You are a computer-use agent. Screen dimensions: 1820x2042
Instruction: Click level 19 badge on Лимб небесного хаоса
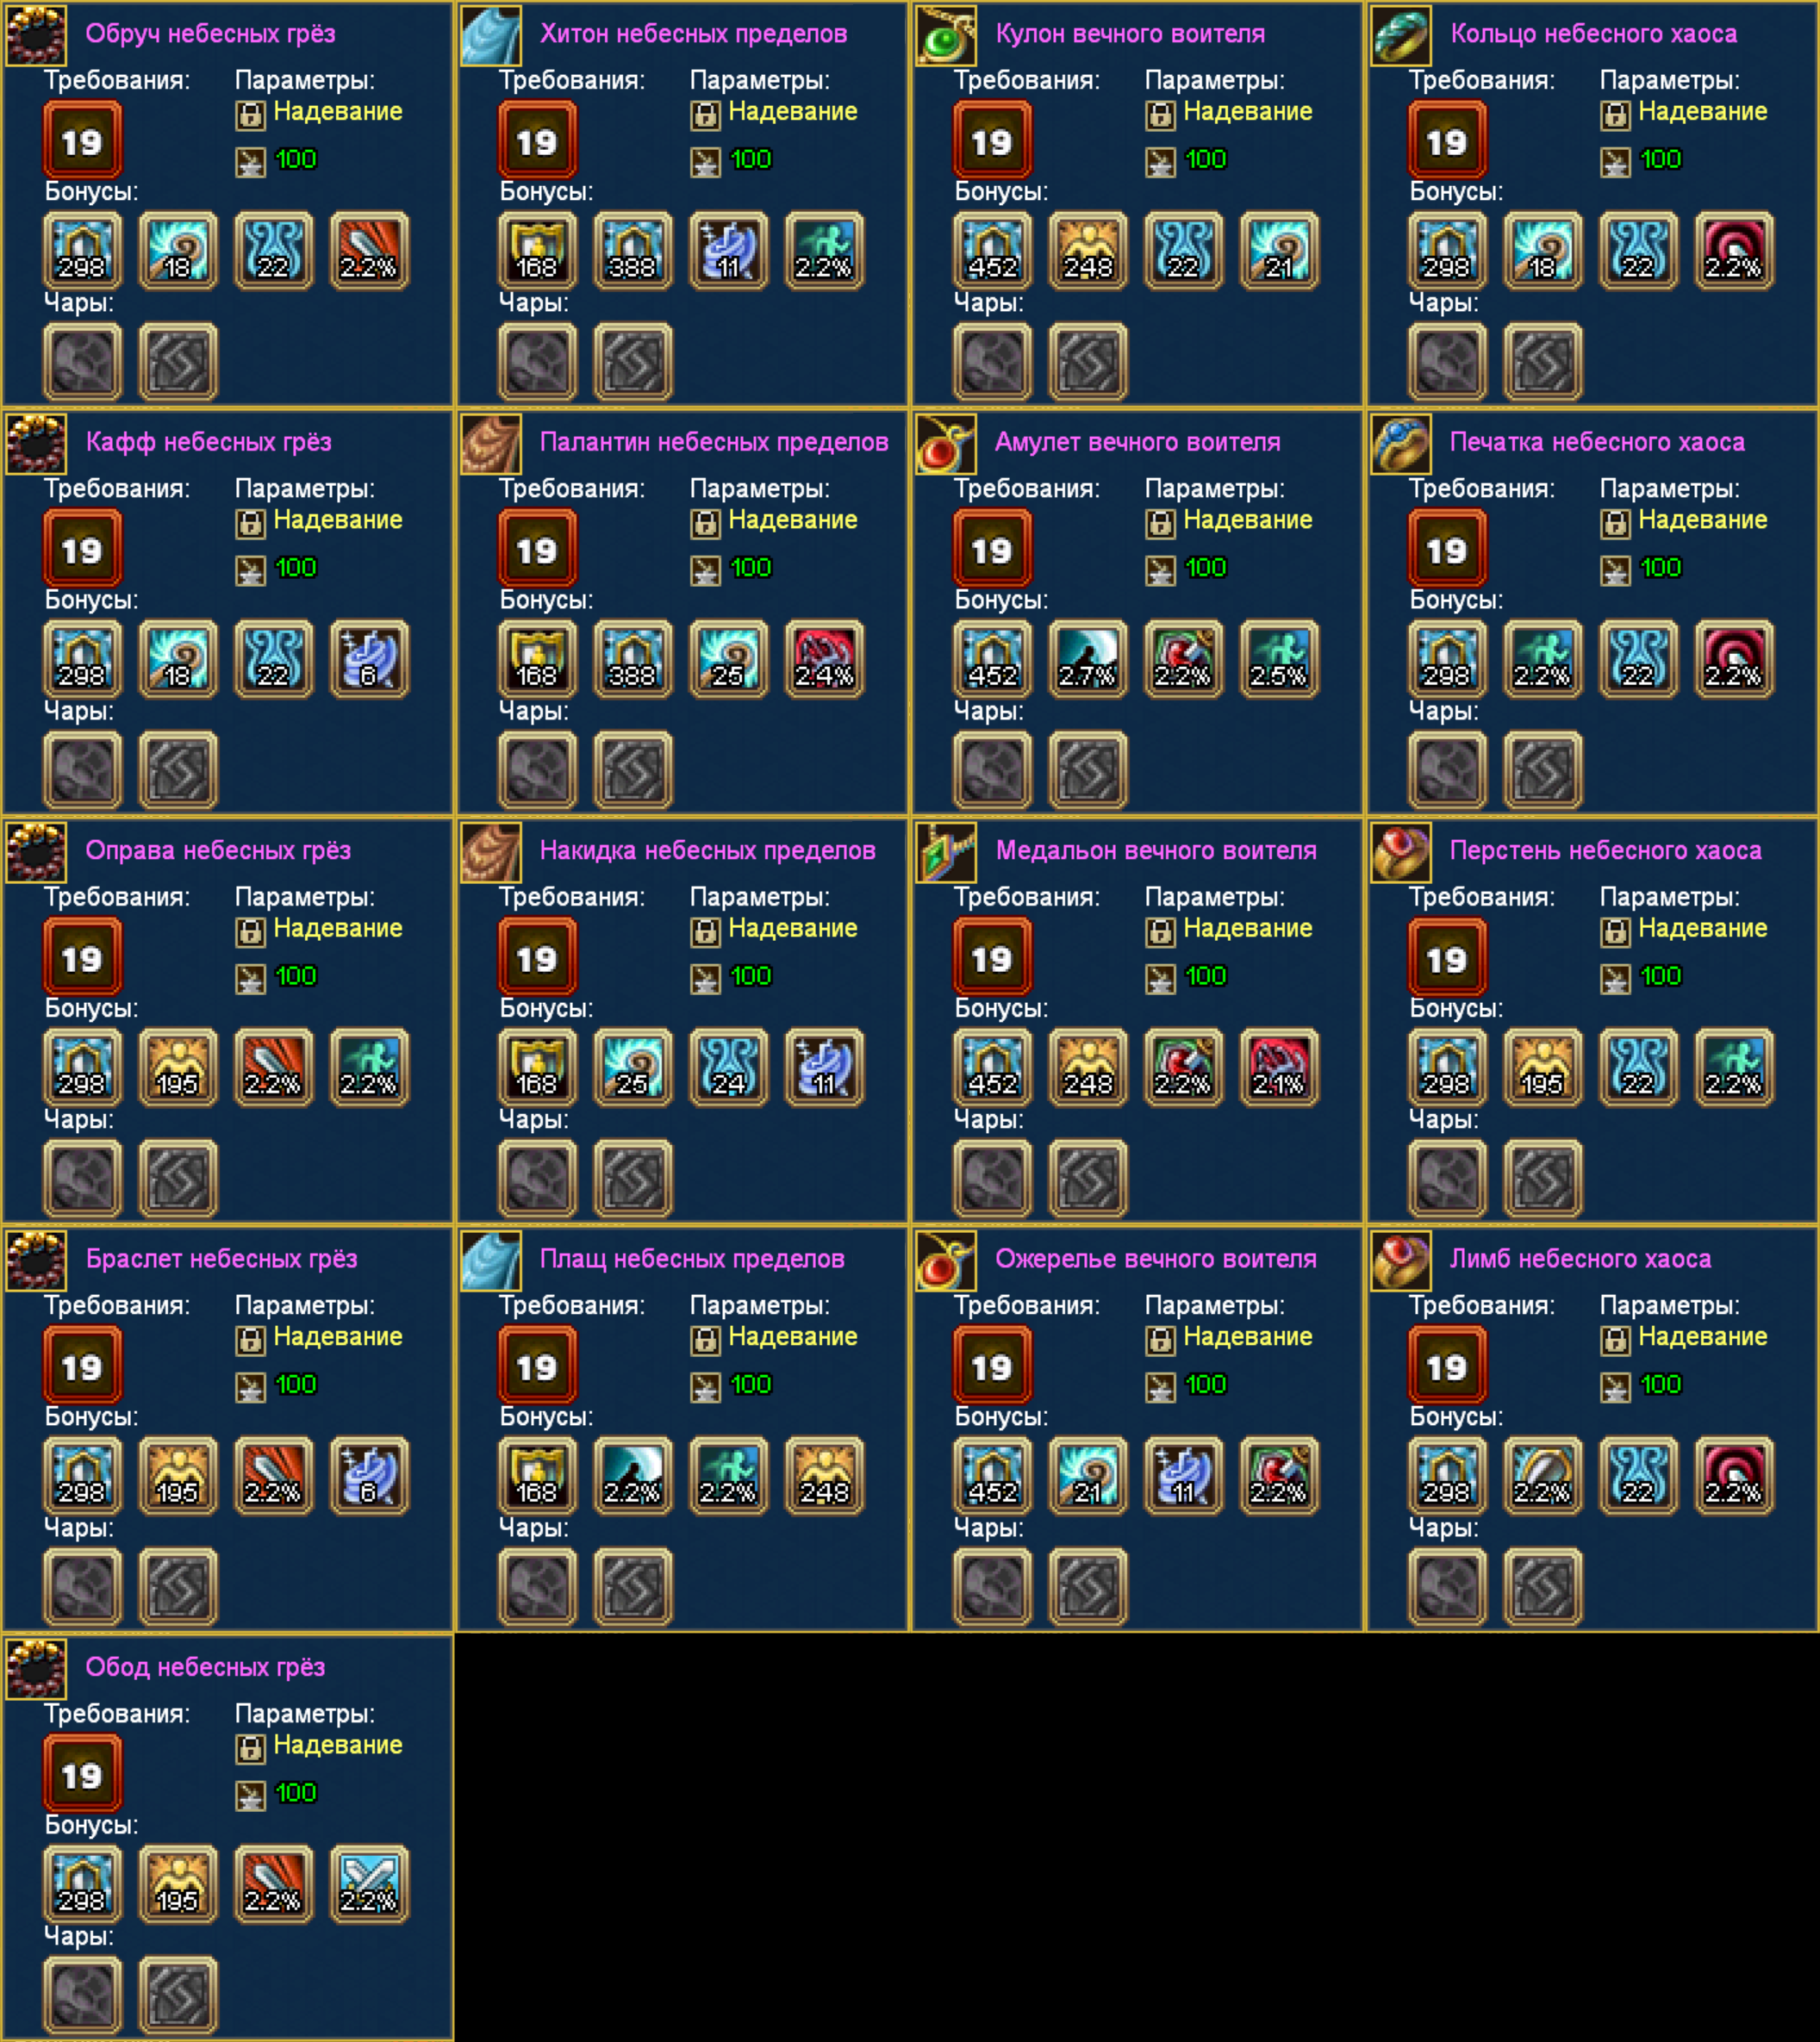(x=1447, y=1365)
